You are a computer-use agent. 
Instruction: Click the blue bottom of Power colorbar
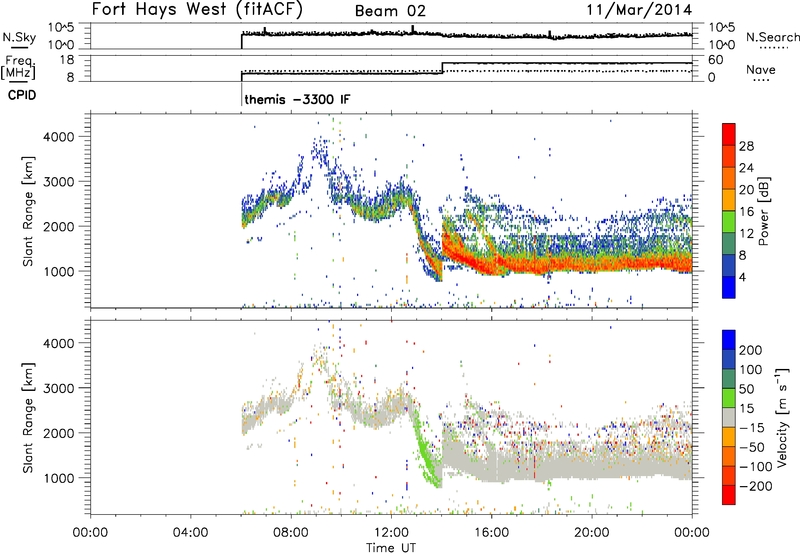click(x=729, y=287)
